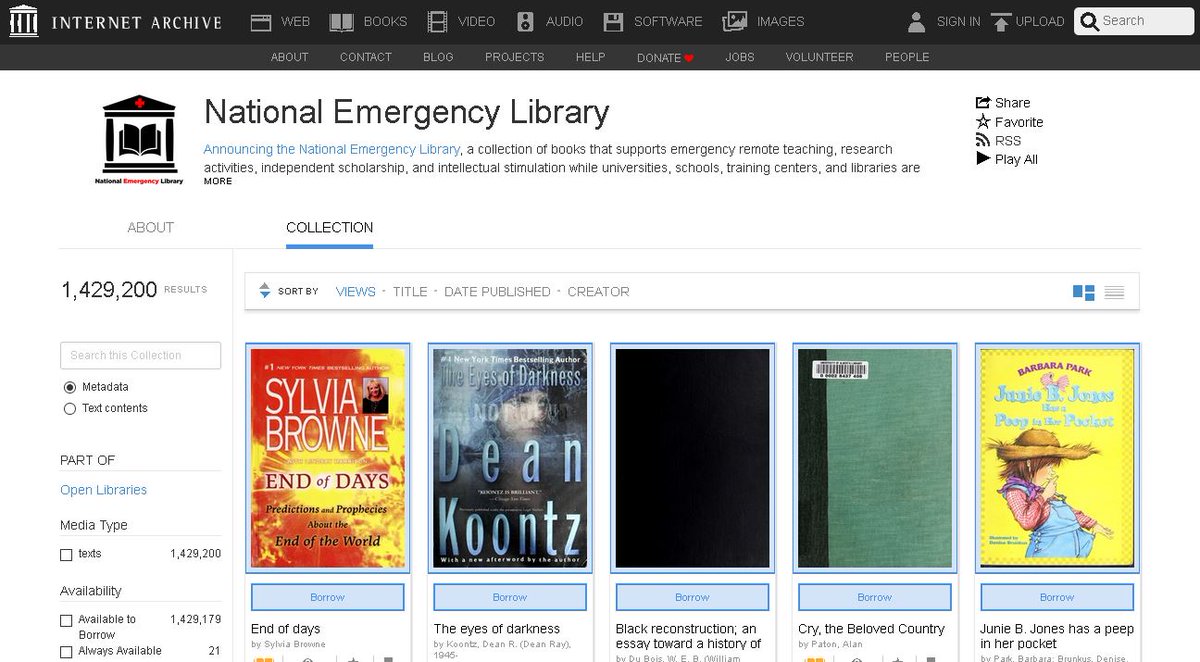
Task: Select the Metadata search option
Action: (69, 387)
